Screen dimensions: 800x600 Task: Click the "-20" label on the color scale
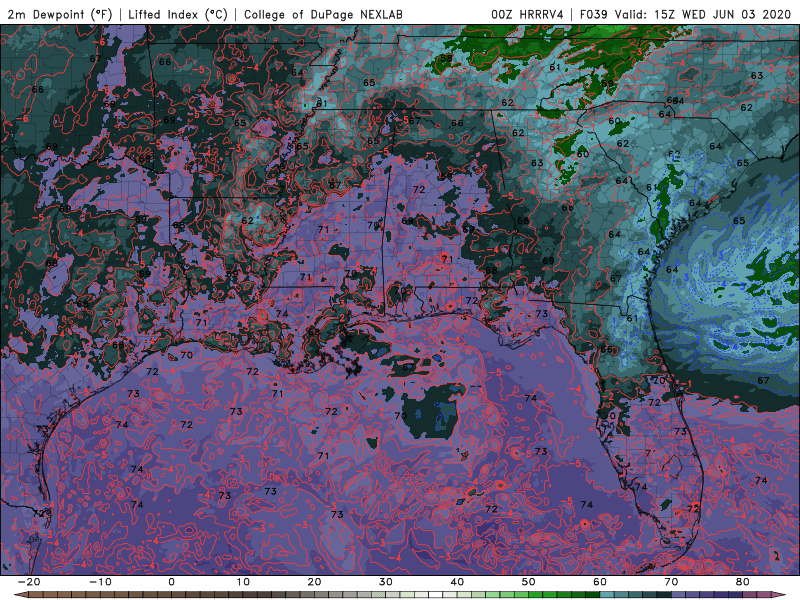pyautogui.click(x=29, y=582)
